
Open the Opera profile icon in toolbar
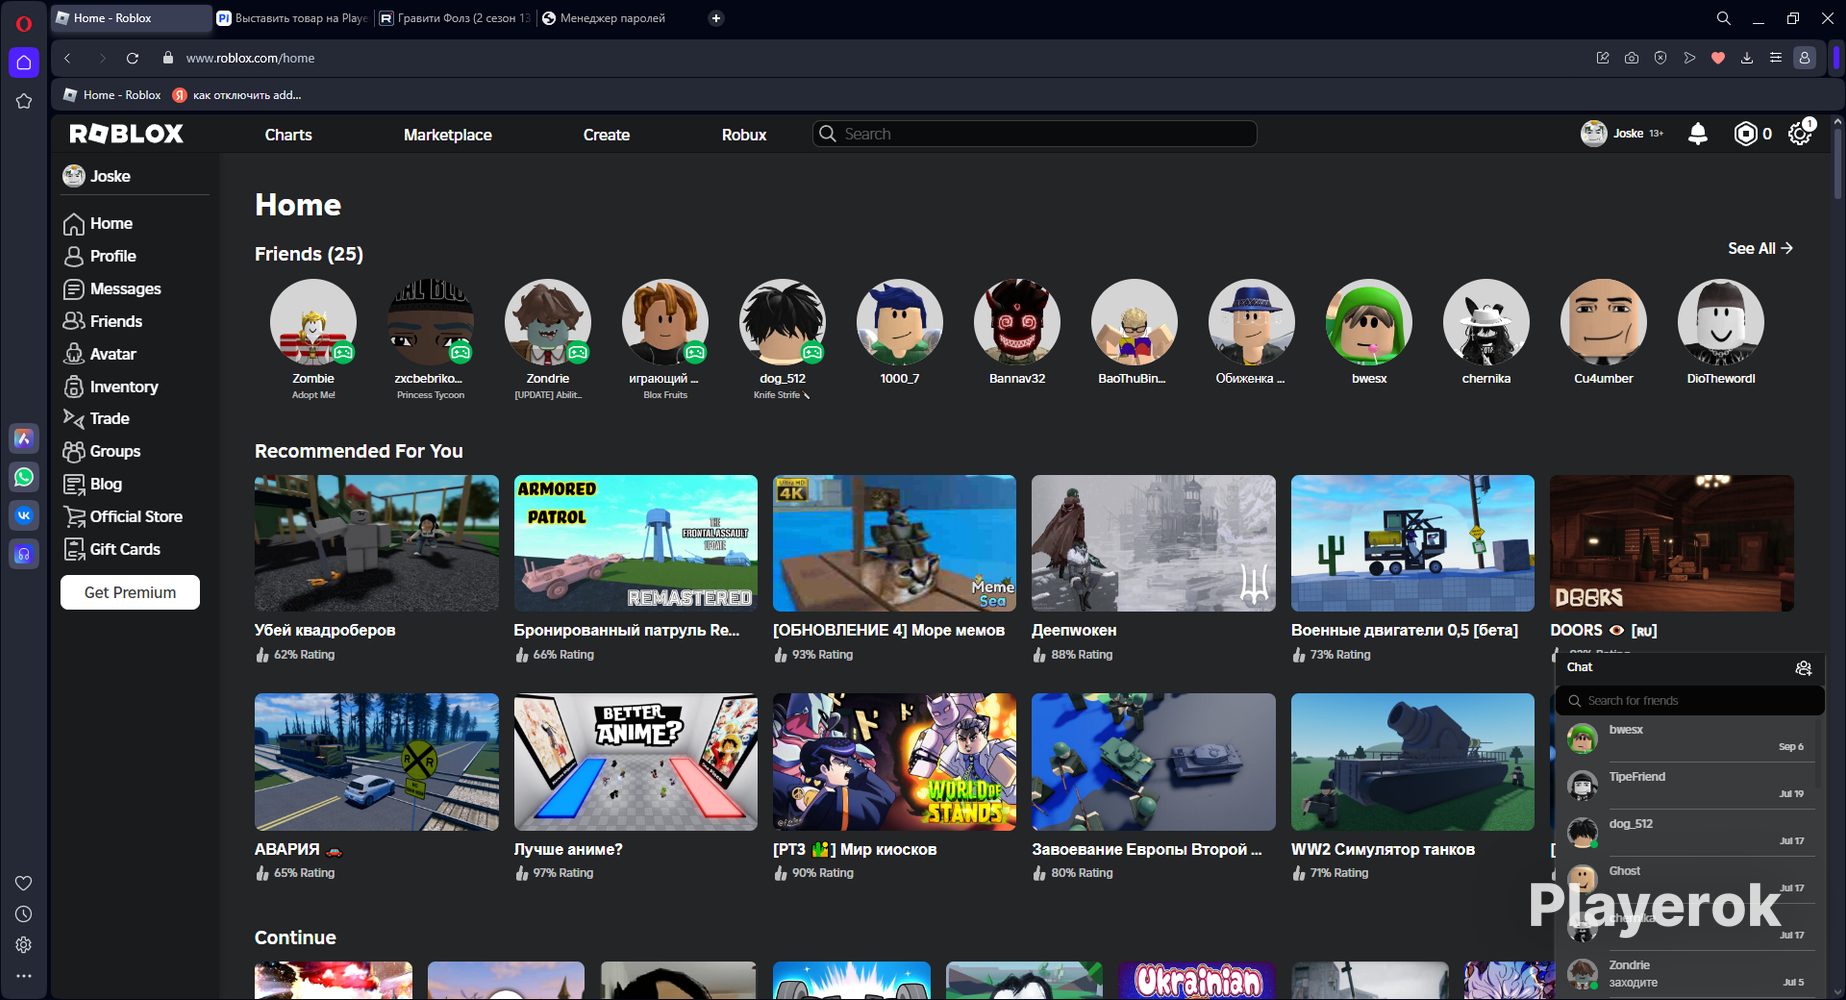pyautogui.click(x=1804, y=58)
